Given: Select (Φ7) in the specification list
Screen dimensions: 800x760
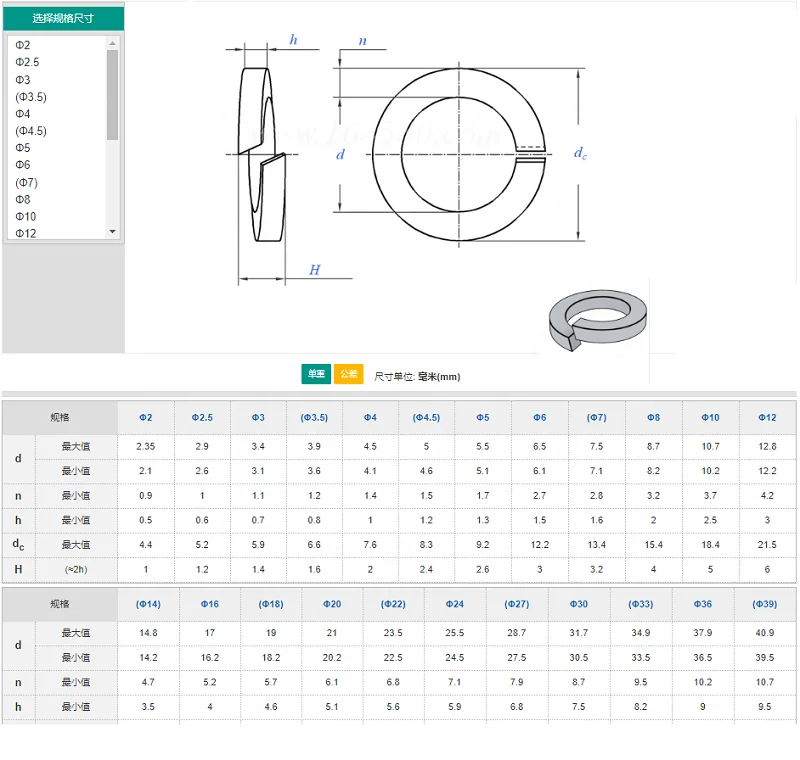Looking at the screenshot, I should 25,182.
